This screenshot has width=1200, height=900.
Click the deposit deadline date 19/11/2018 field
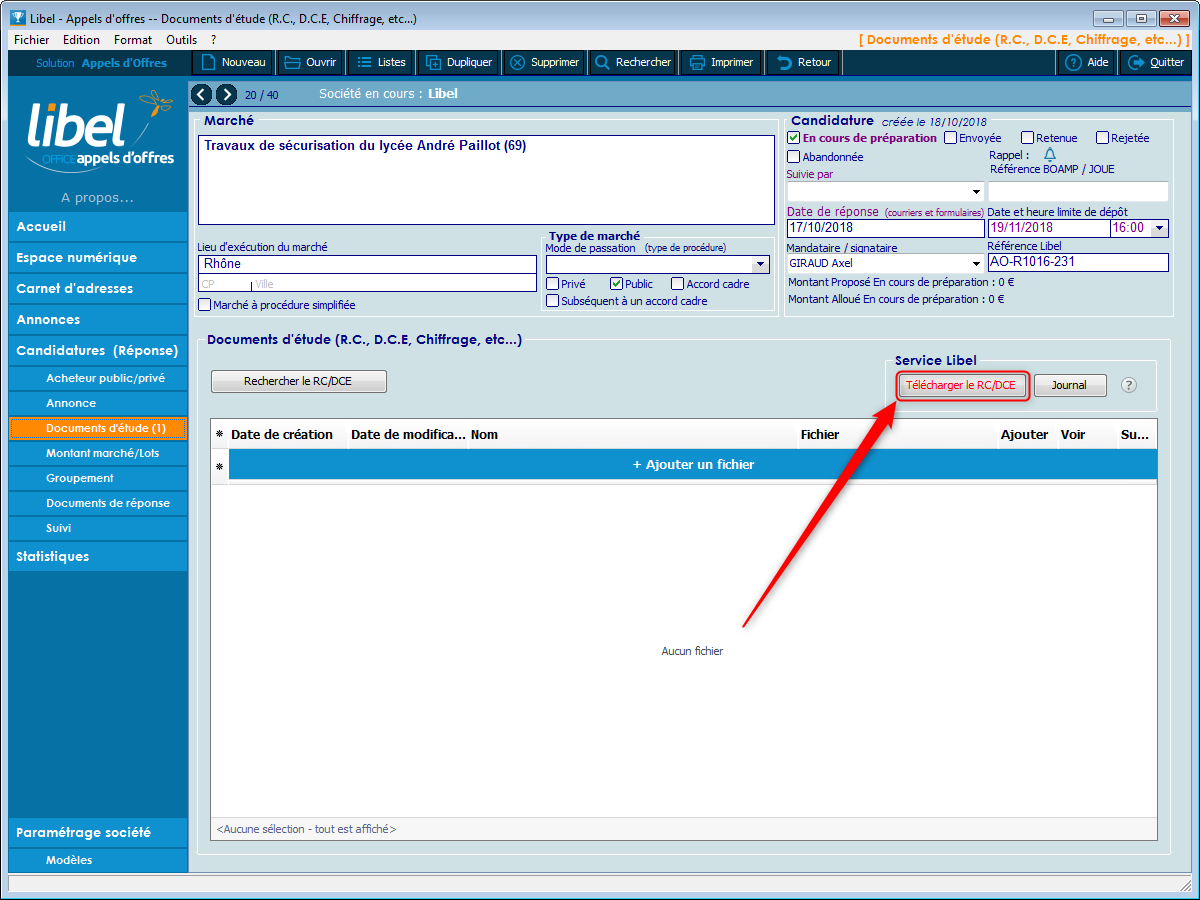click(x=1049, y=228)
